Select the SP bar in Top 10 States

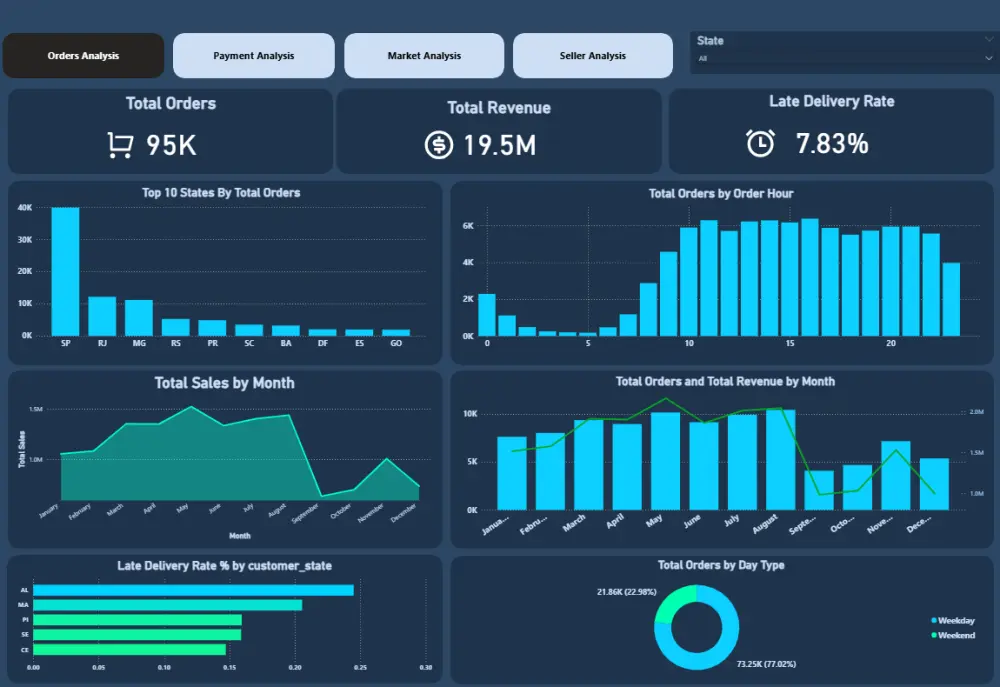(65, 272)
